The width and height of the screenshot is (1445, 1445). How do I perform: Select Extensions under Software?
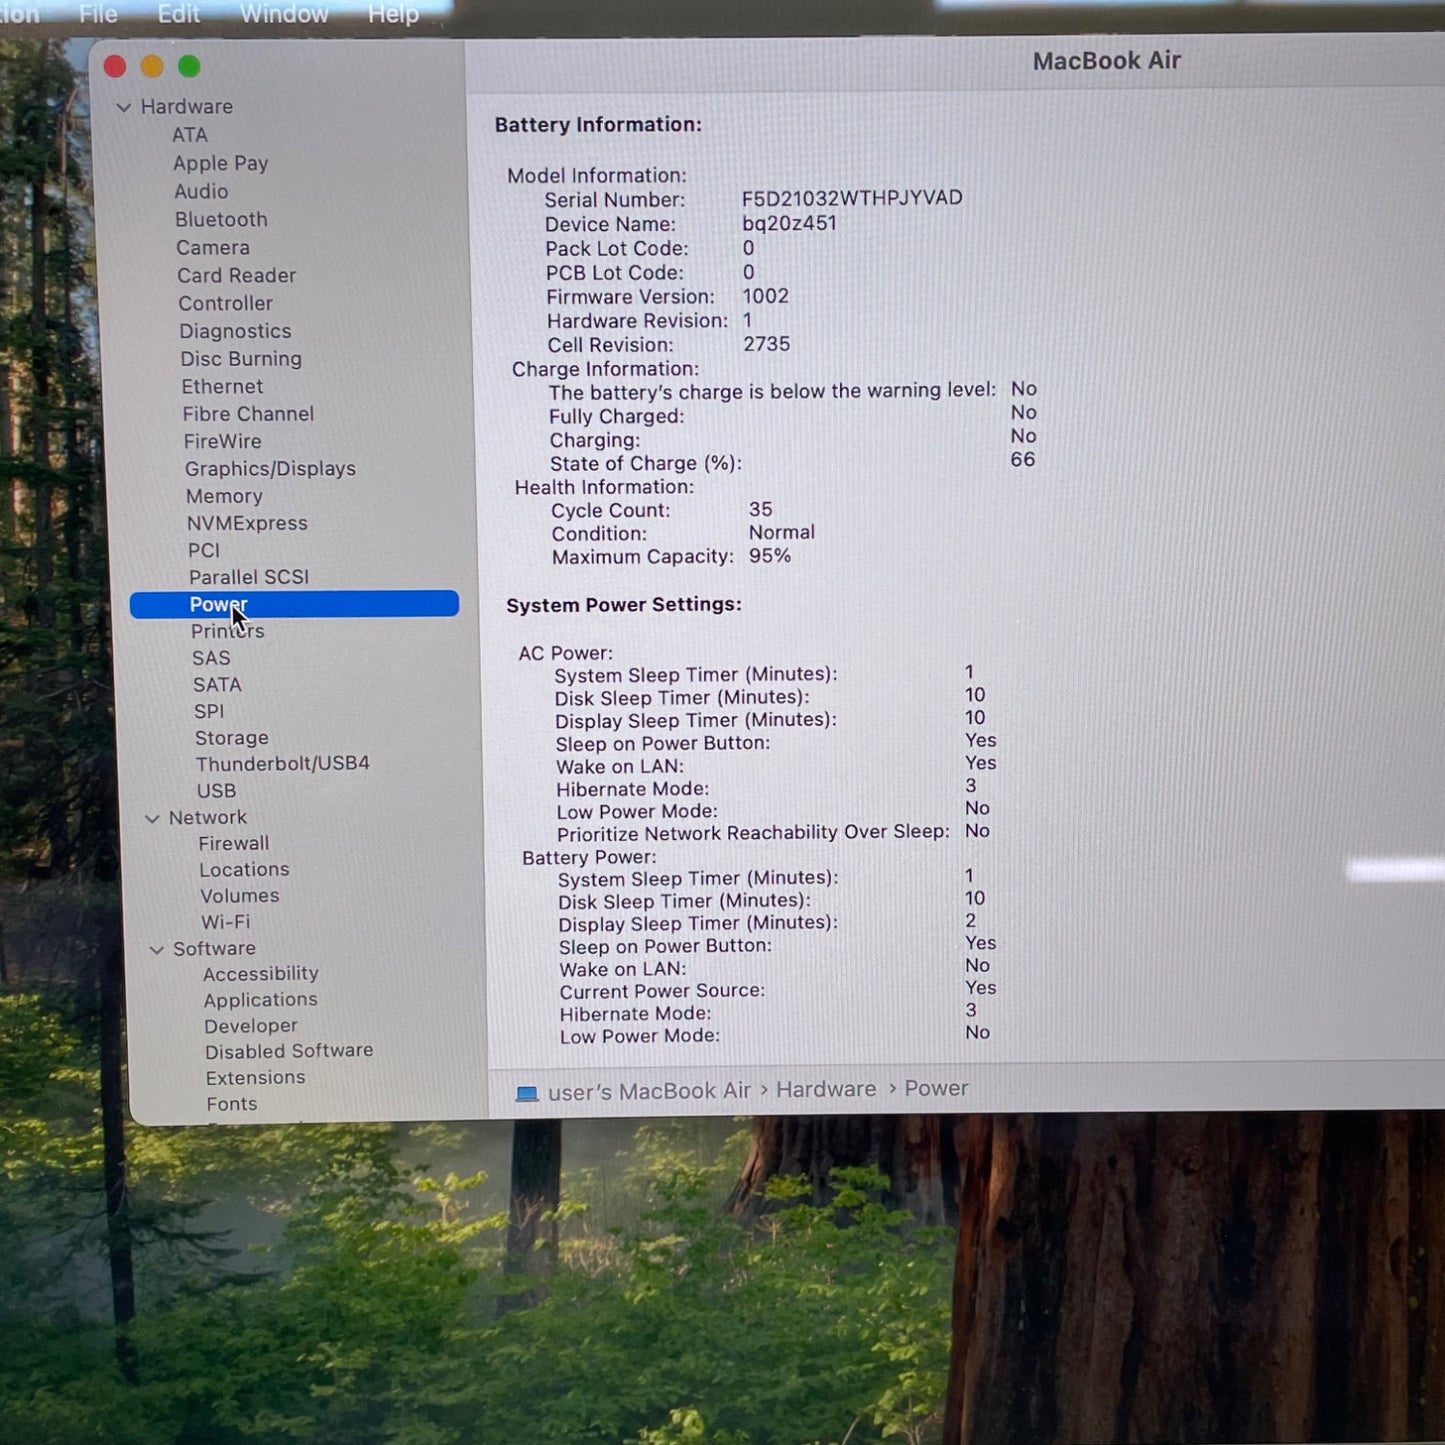coord(256,1078)
